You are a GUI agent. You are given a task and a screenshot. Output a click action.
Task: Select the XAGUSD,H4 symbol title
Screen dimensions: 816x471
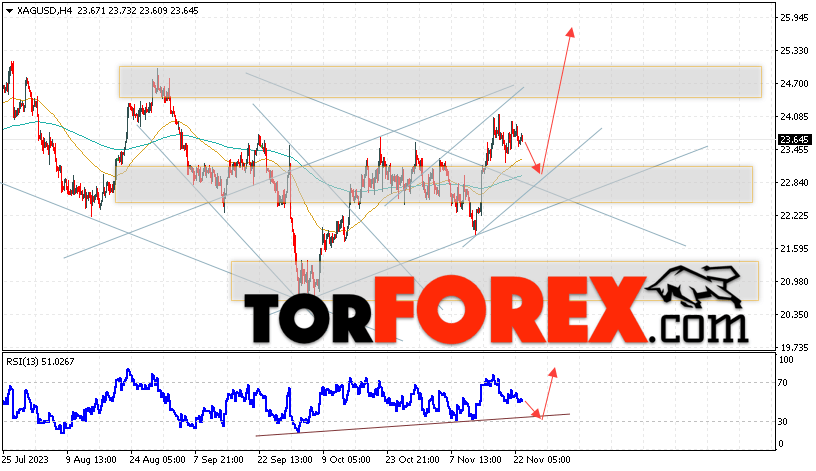(x=45, y=11)
